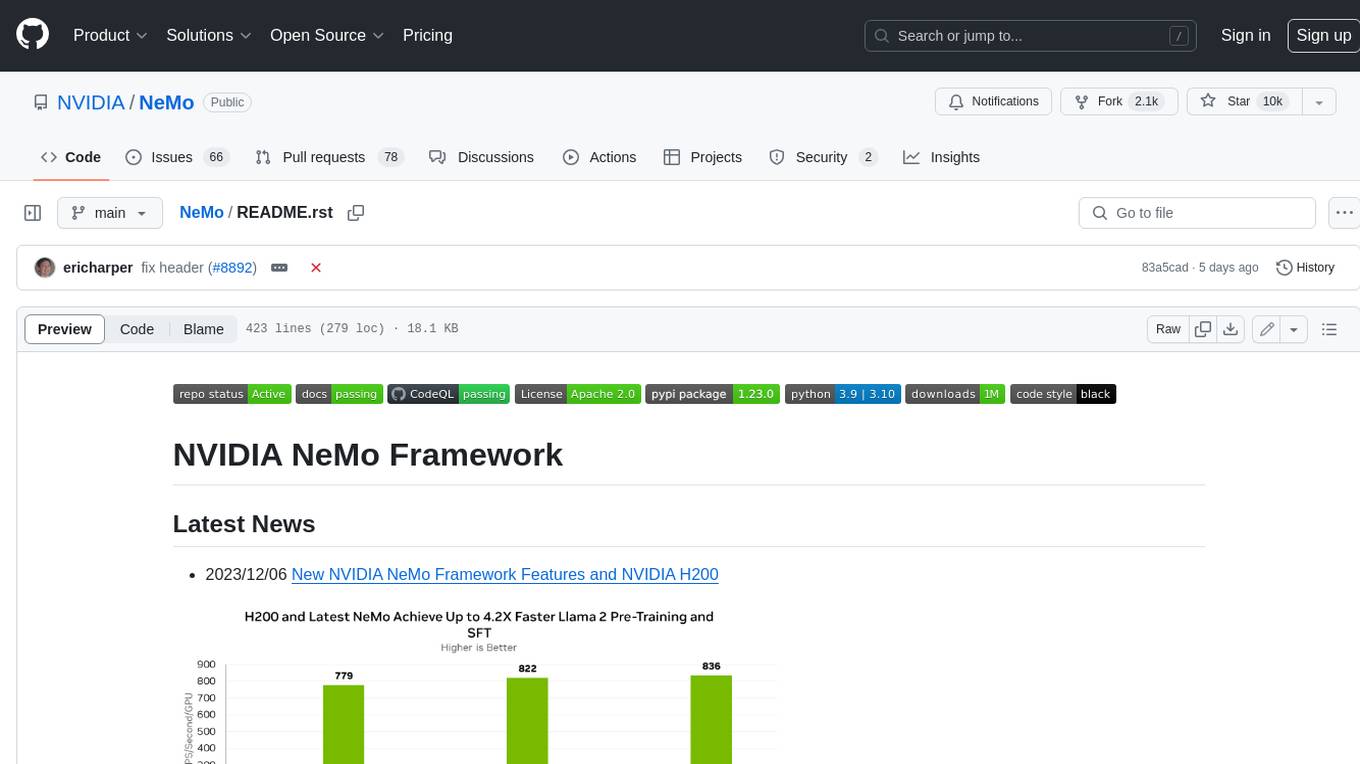Click the downloads 1M badge

tap(955, 394)
